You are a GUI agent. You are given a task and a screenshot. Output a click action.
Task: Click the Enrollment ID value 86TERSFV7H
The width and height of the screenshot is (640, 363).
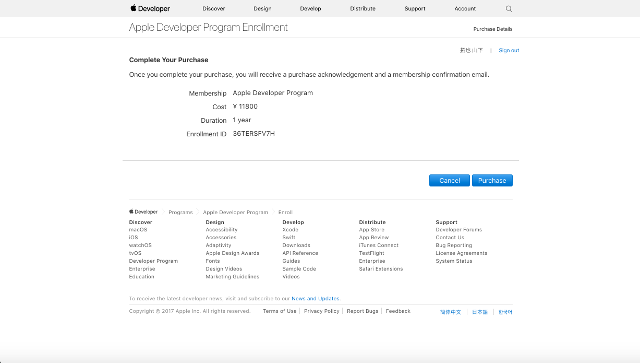254,134
